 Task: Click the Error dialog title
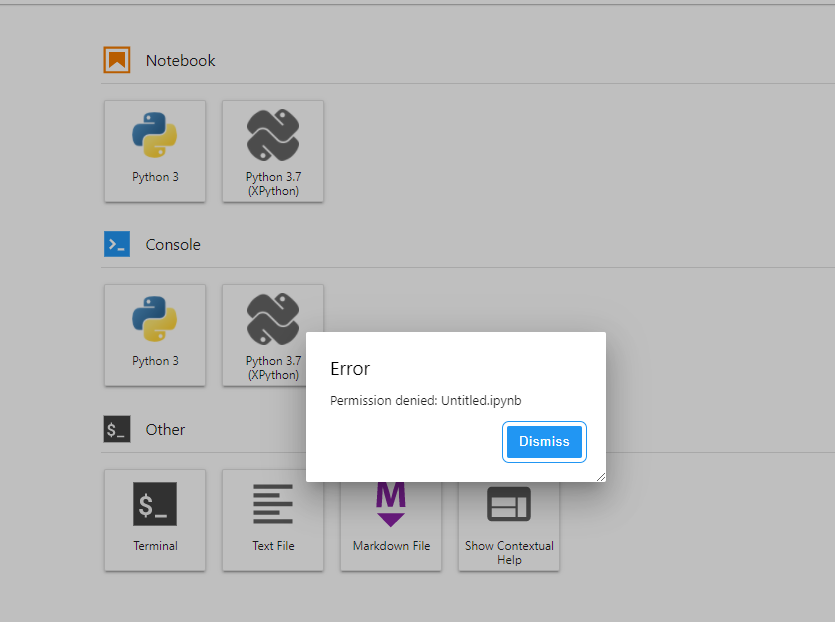(x=350, y=369)
